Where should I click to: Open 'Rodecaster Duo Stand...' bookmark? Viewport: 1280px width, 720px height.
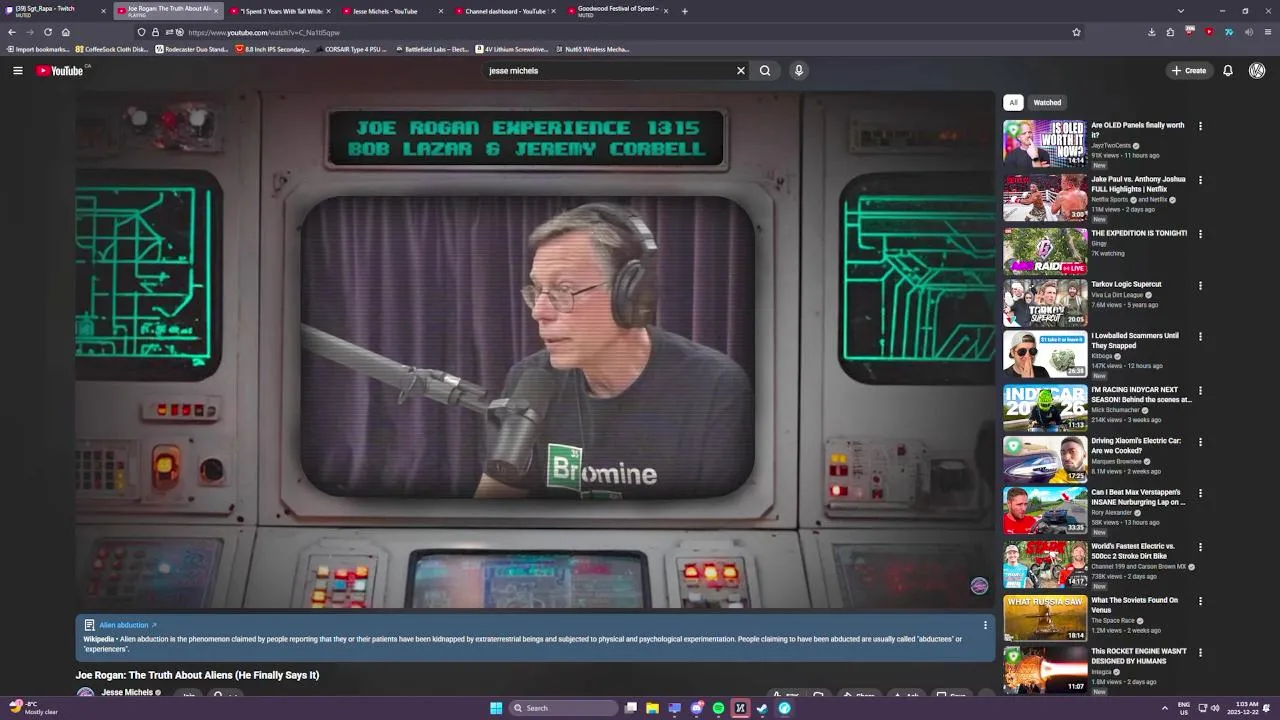(192, 49)
